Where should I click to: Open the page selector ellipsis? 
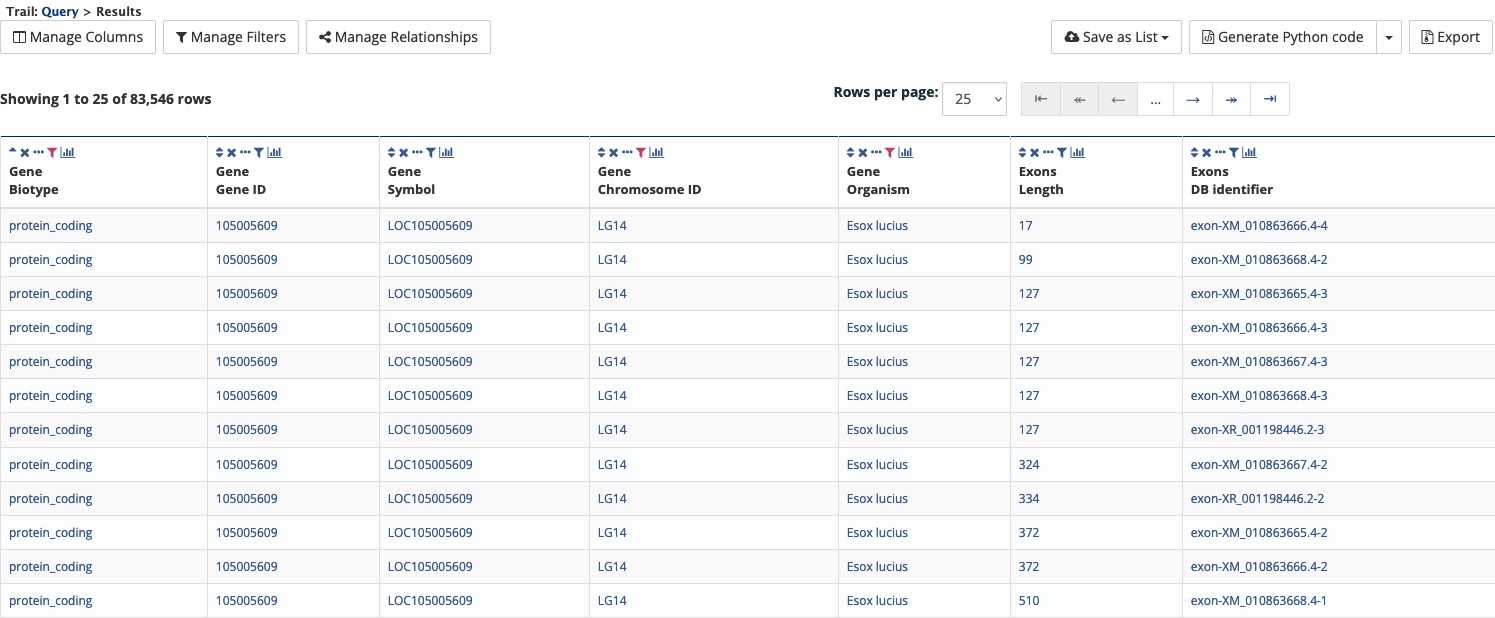coord(1156,99)
